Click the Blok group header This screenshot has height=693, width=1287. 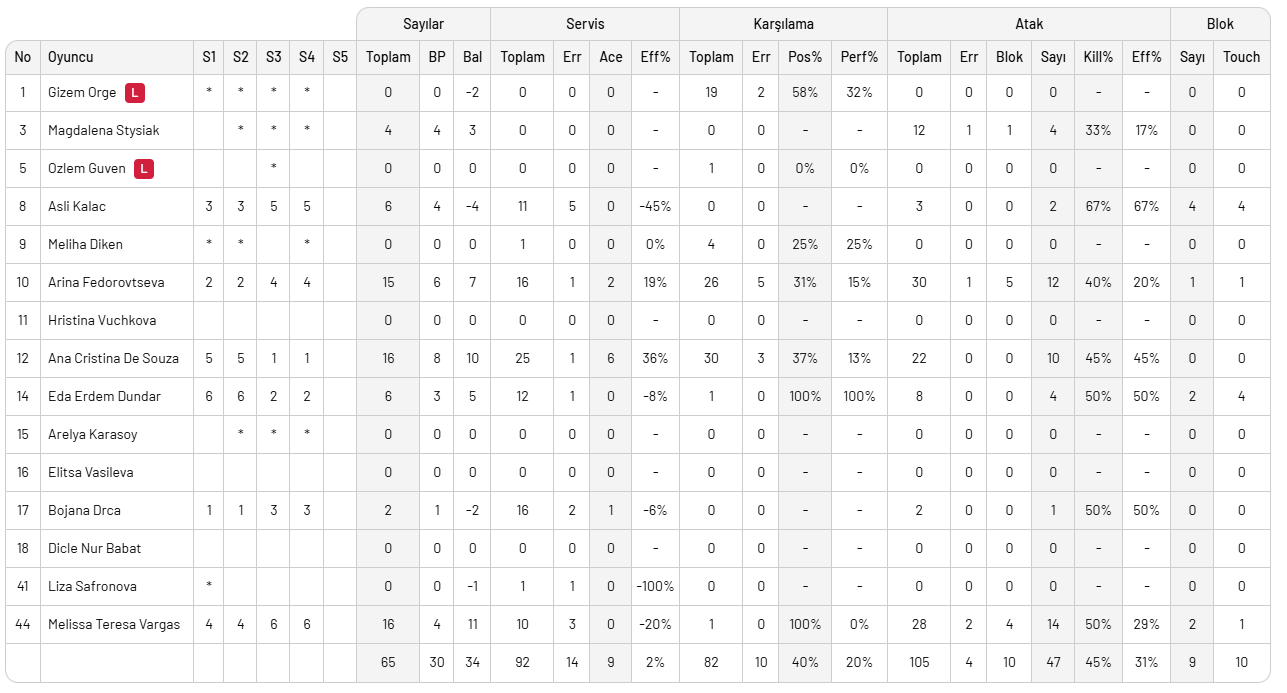(x=1220, y=24)
